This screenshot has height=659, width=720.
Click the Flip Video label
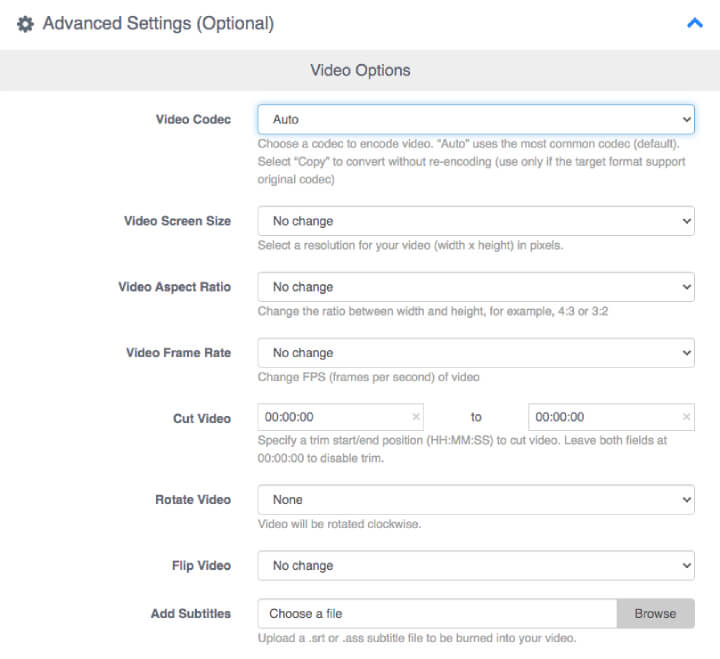(201, 565)
